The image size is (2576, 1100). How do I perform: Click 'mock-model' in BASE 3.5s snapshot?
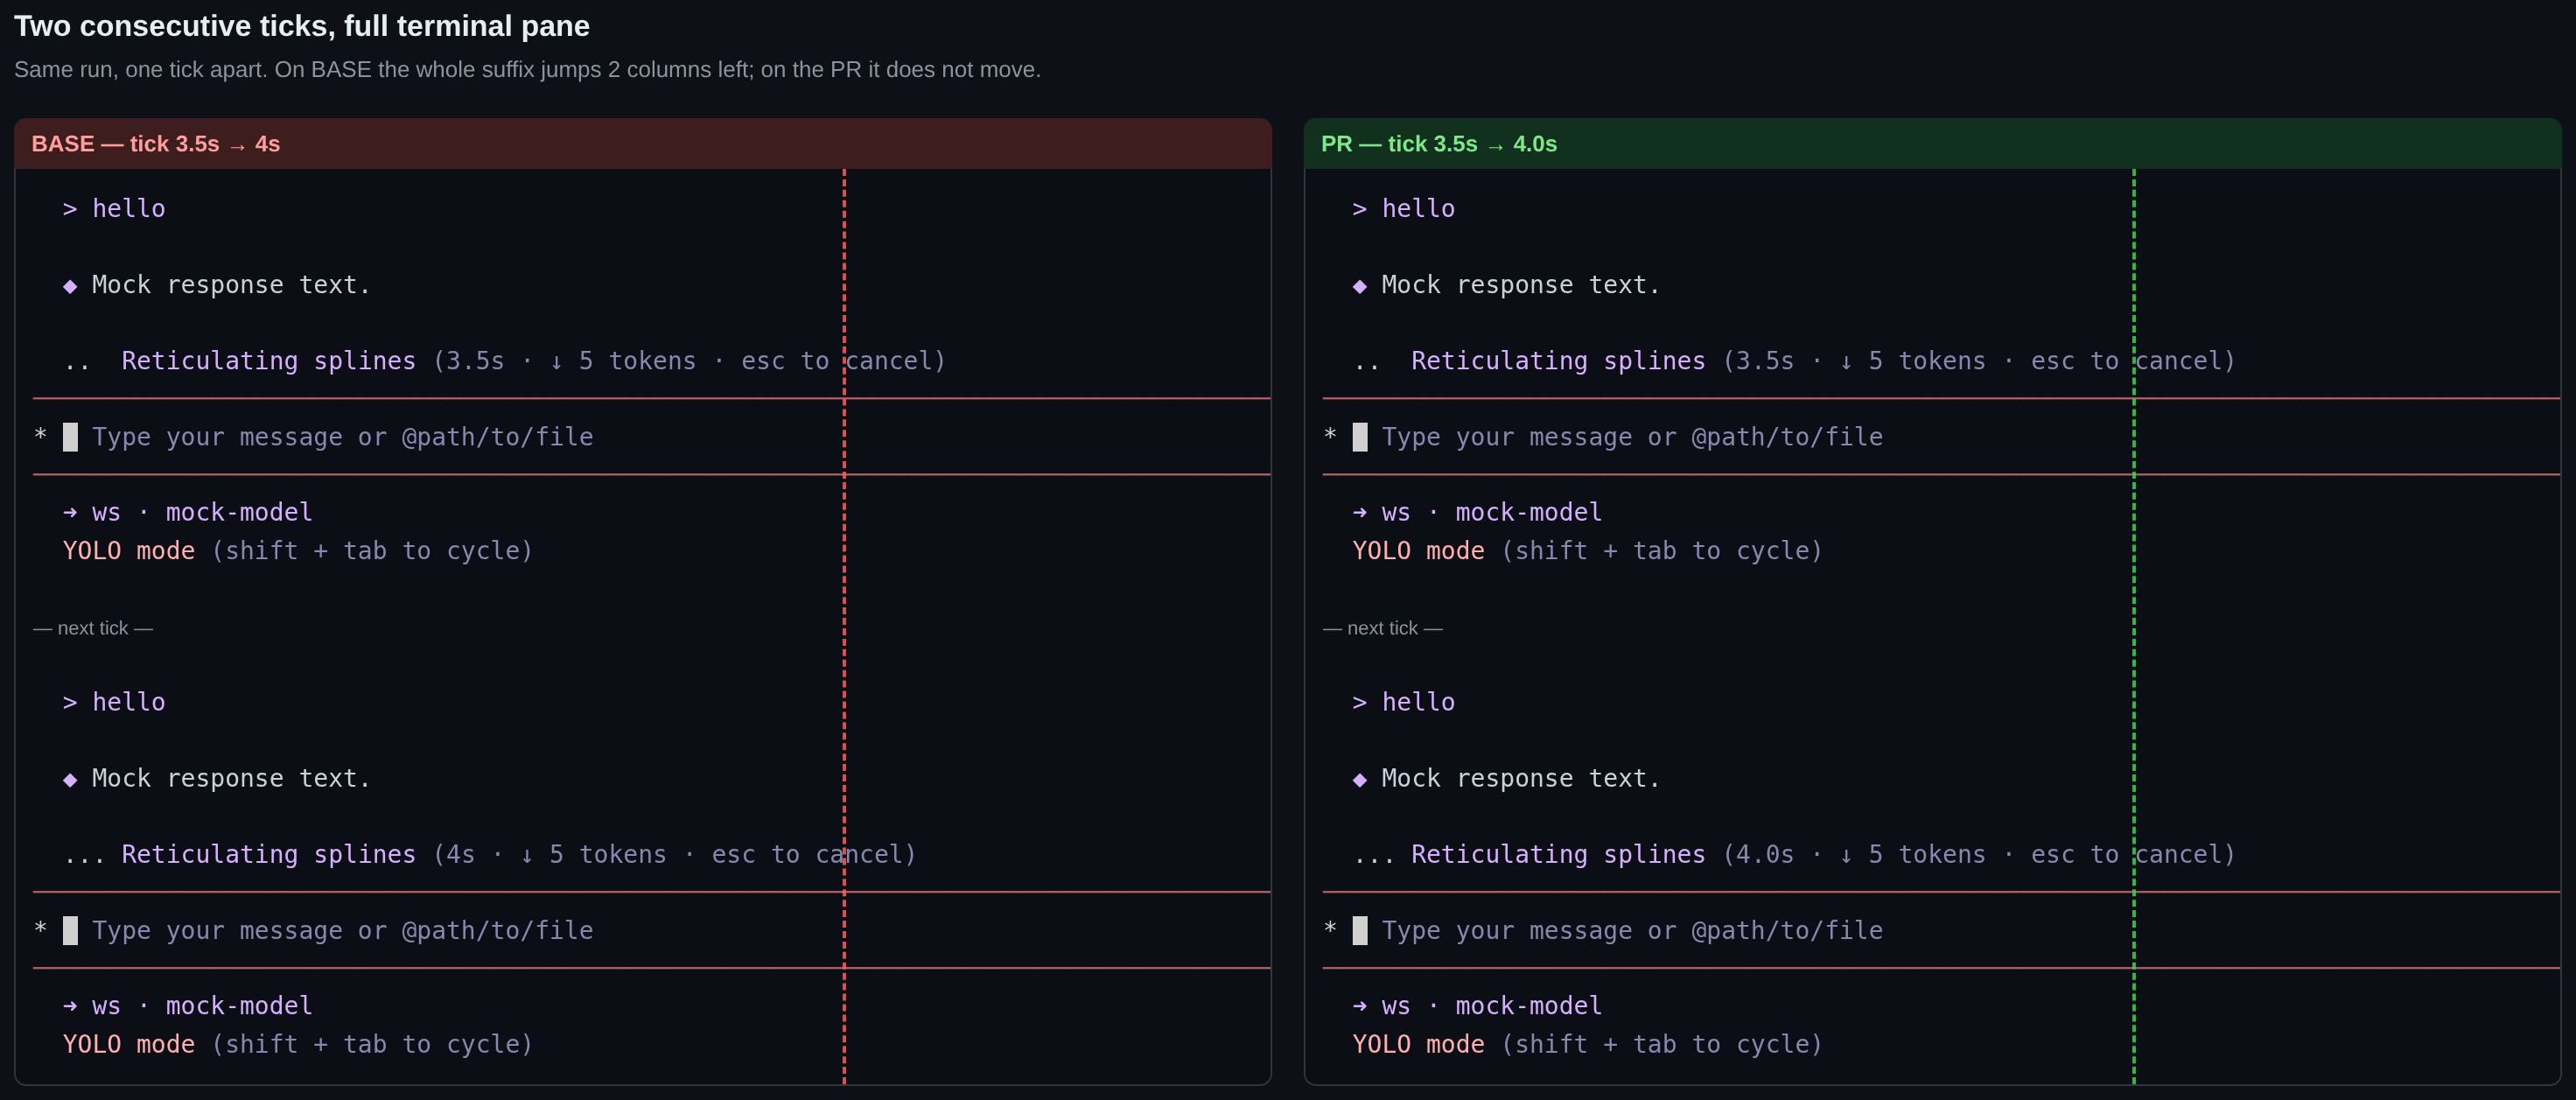(x=239, y=513)
